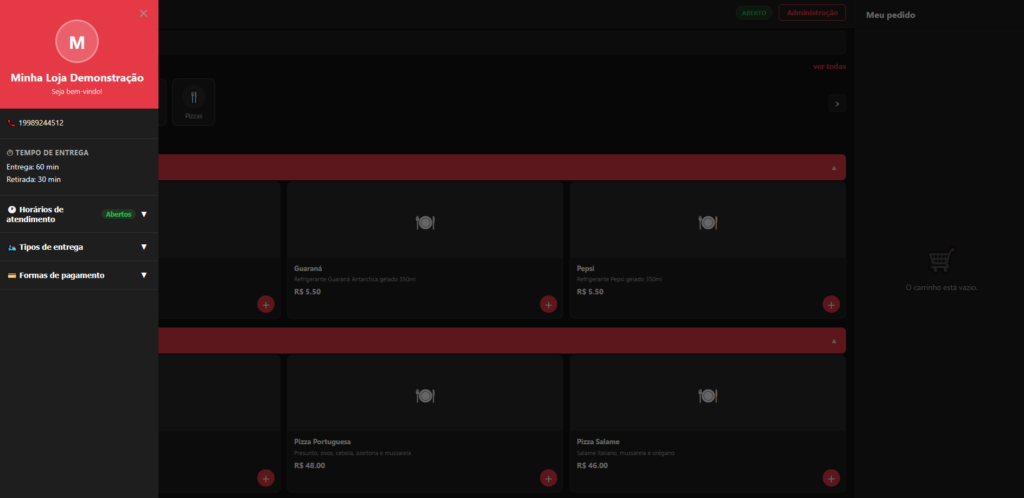Add Guaraná to the order
The height and width of the screenshot is (498, 1024).
coord(548,304)
